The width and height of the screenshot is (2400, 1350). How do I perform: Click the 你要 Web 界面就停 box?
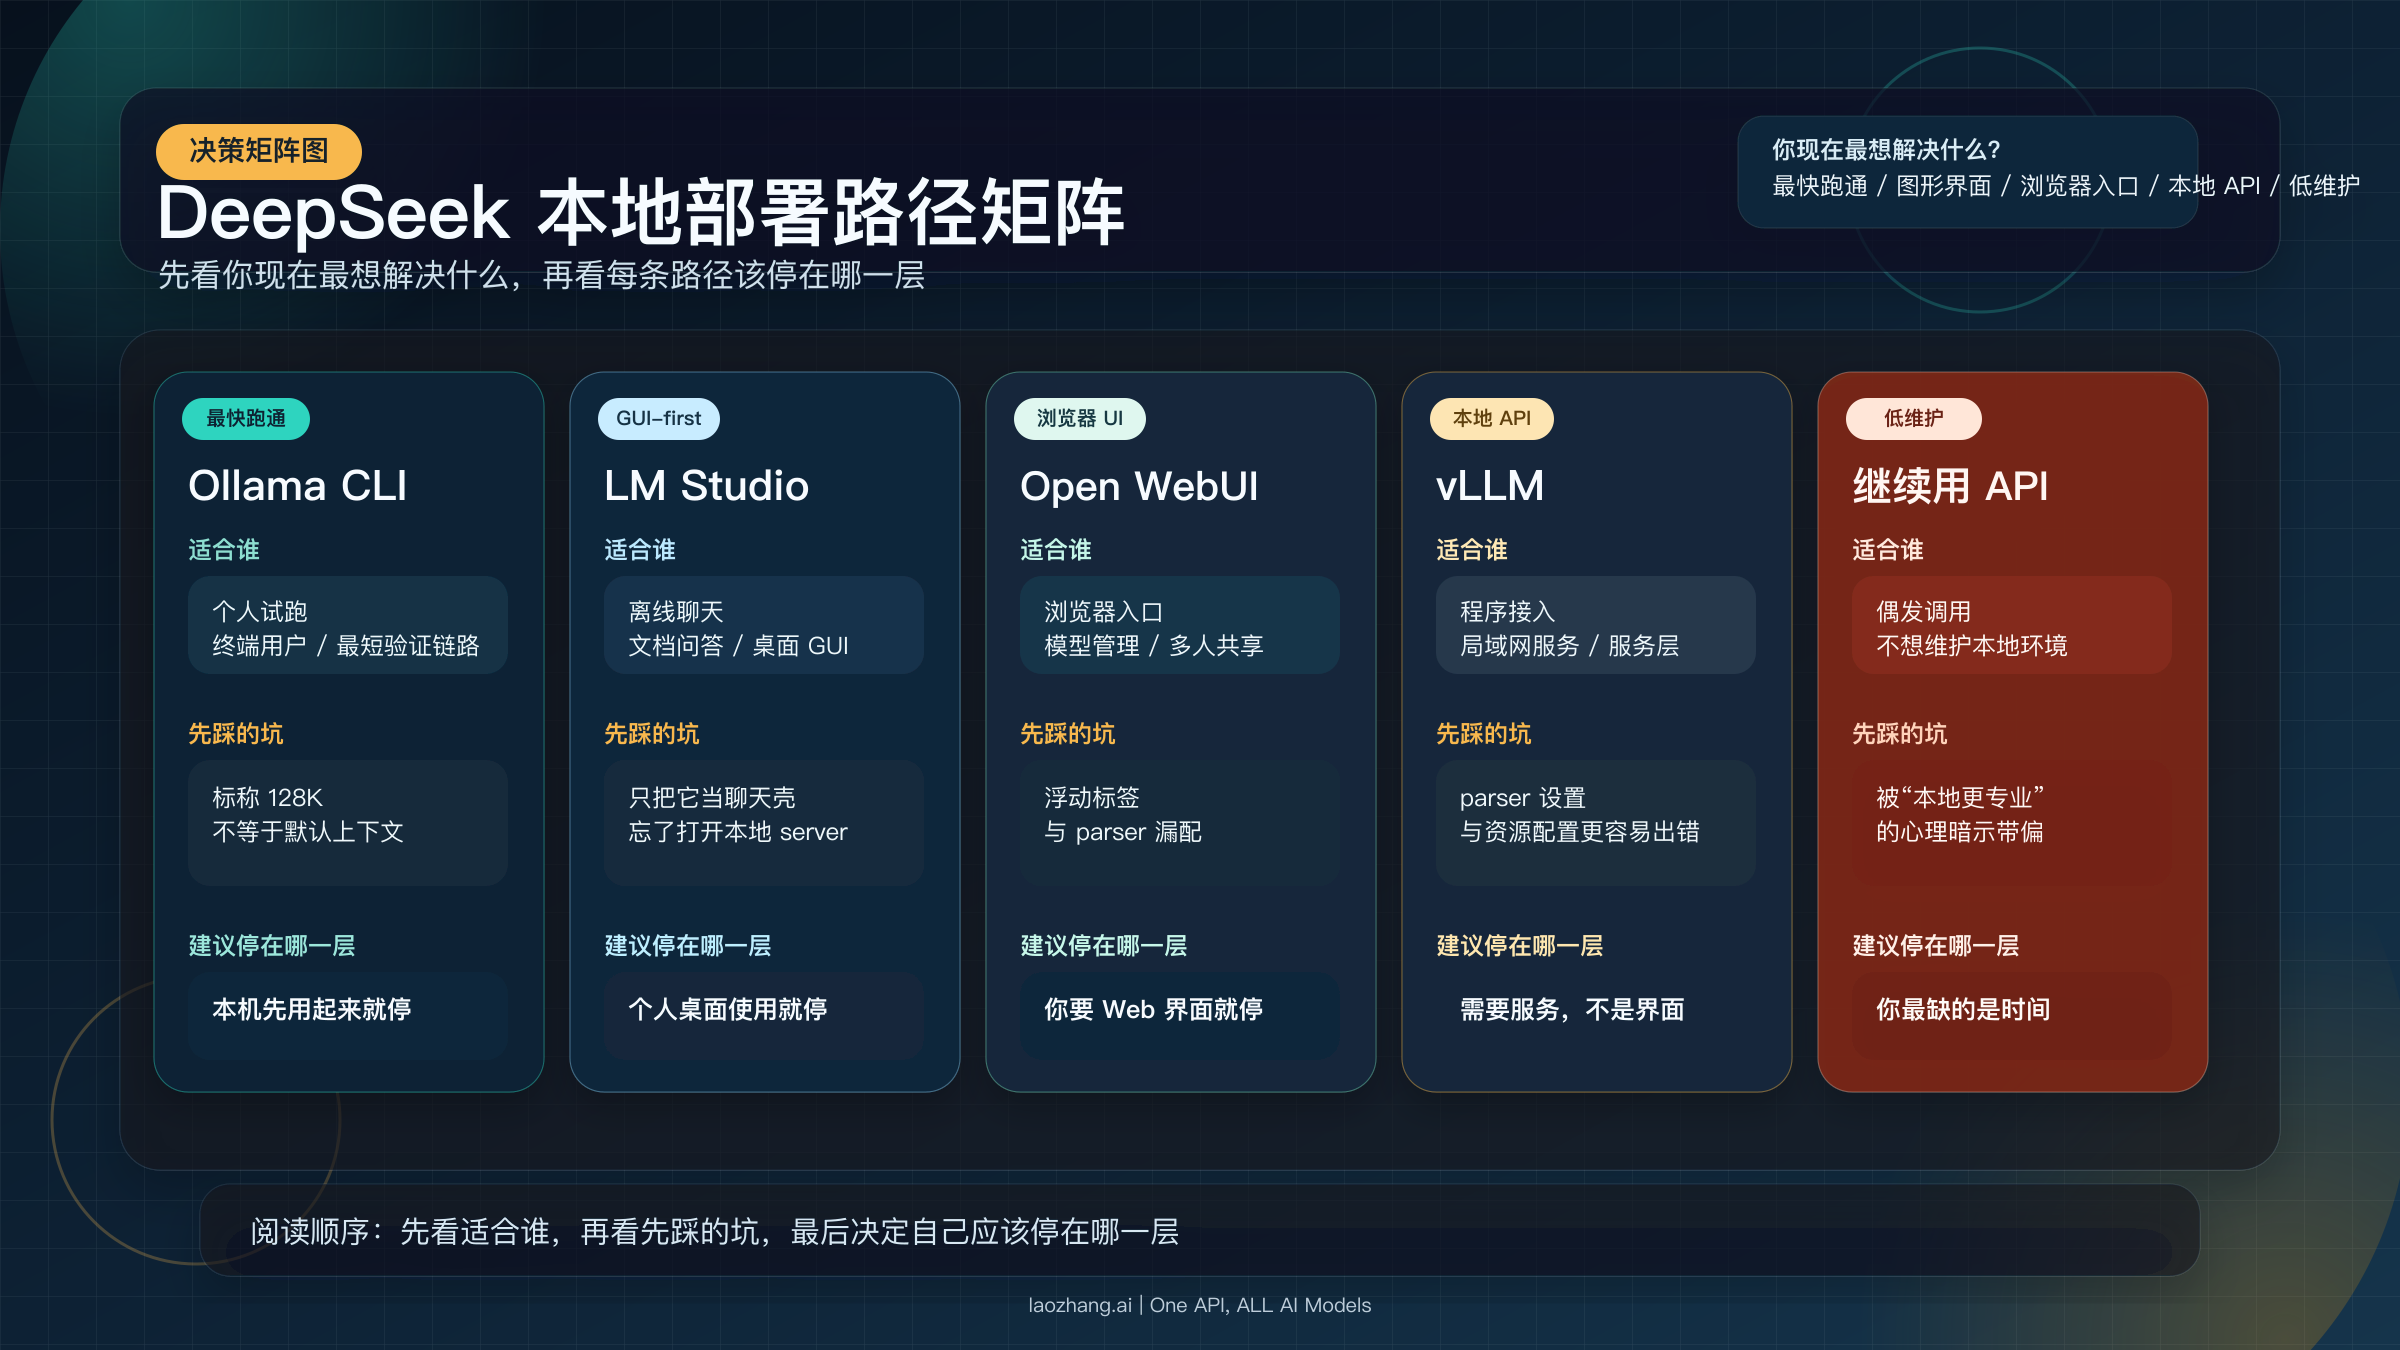(1179, 1012)
